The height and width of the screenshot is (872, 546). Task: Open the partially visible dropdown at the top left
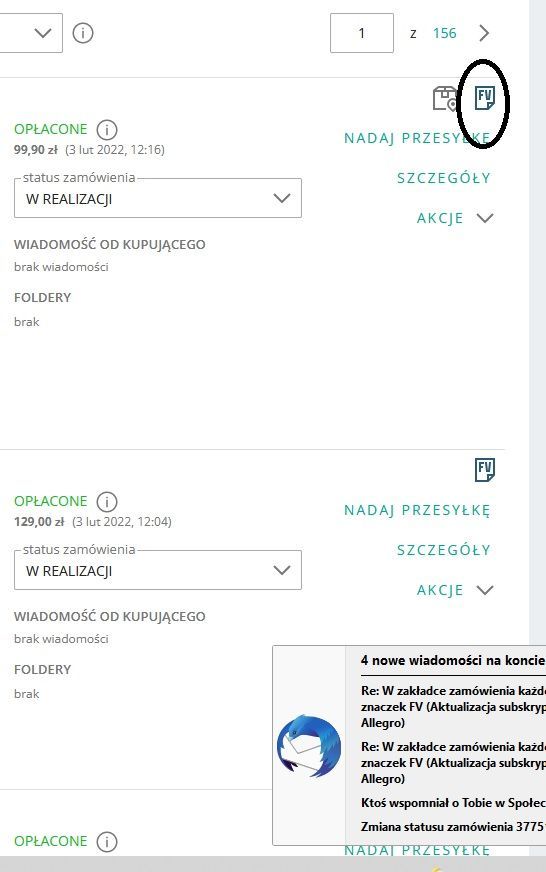point(31,33)
